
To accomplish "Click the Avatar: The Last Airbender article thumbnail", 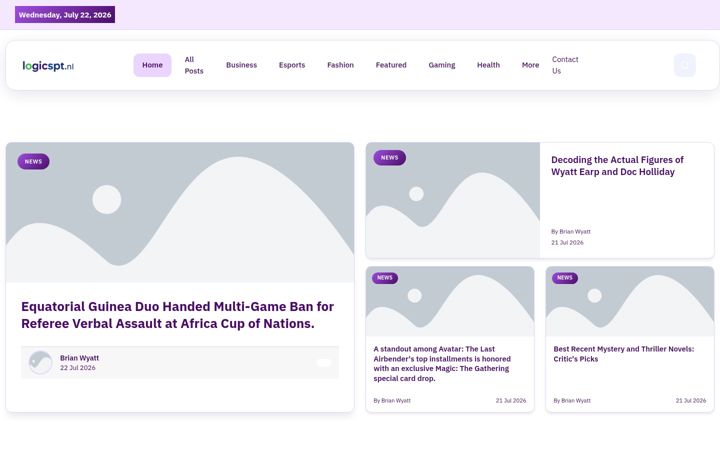I will (450, 301).
